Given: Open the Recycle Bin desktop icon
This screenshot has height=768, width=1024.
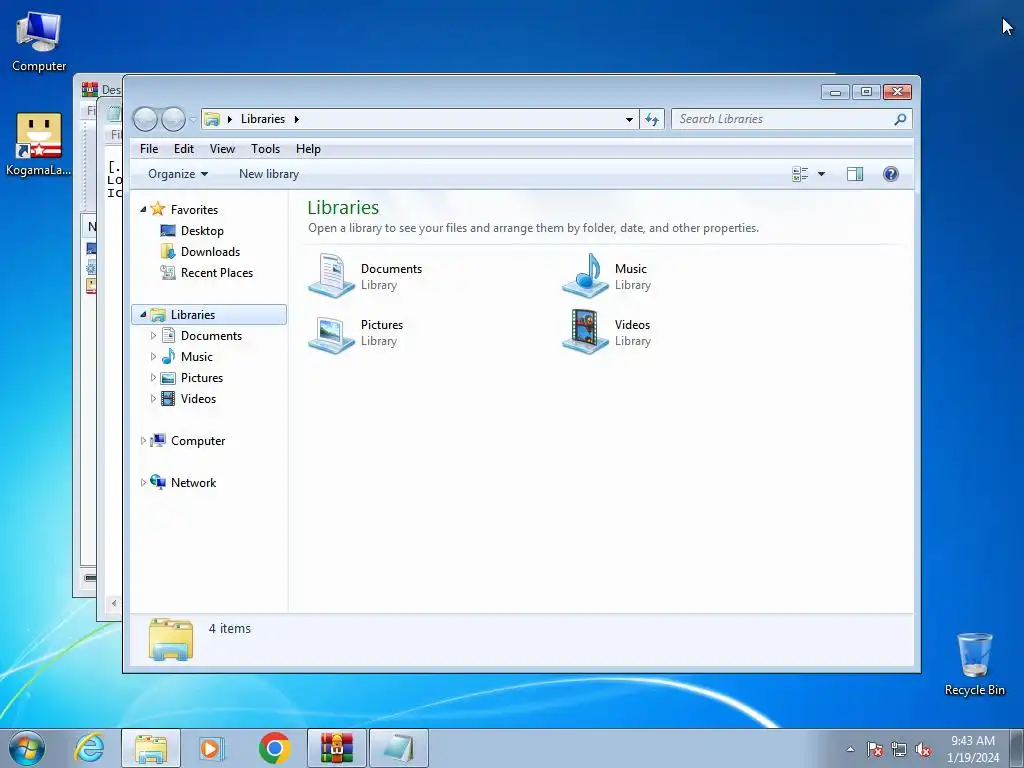Looking at the screenshot, I should (x=974, y=664).
